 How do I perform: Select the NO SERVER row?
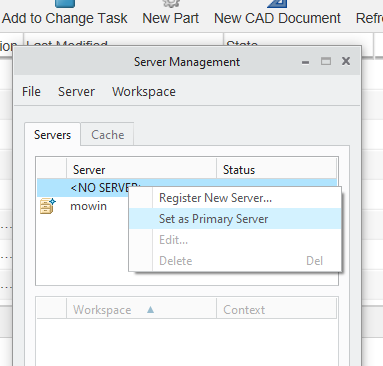[x=83, y=188]
